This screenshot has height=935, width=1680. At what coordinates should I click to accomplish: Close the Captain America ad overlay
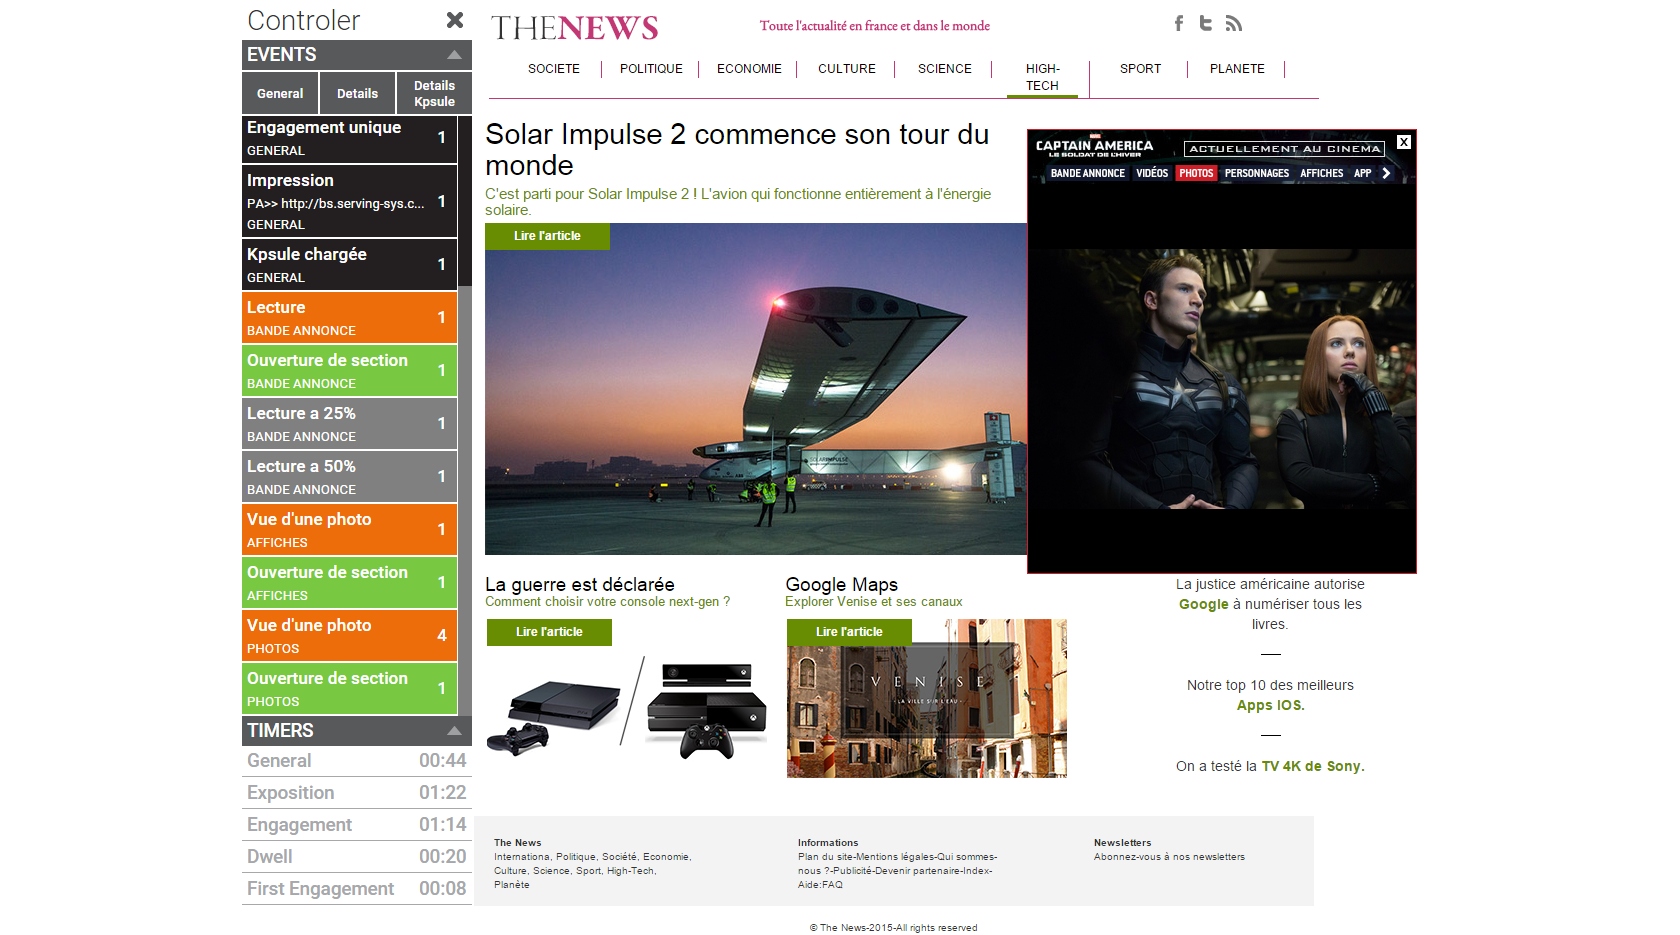pos(1404,142)
